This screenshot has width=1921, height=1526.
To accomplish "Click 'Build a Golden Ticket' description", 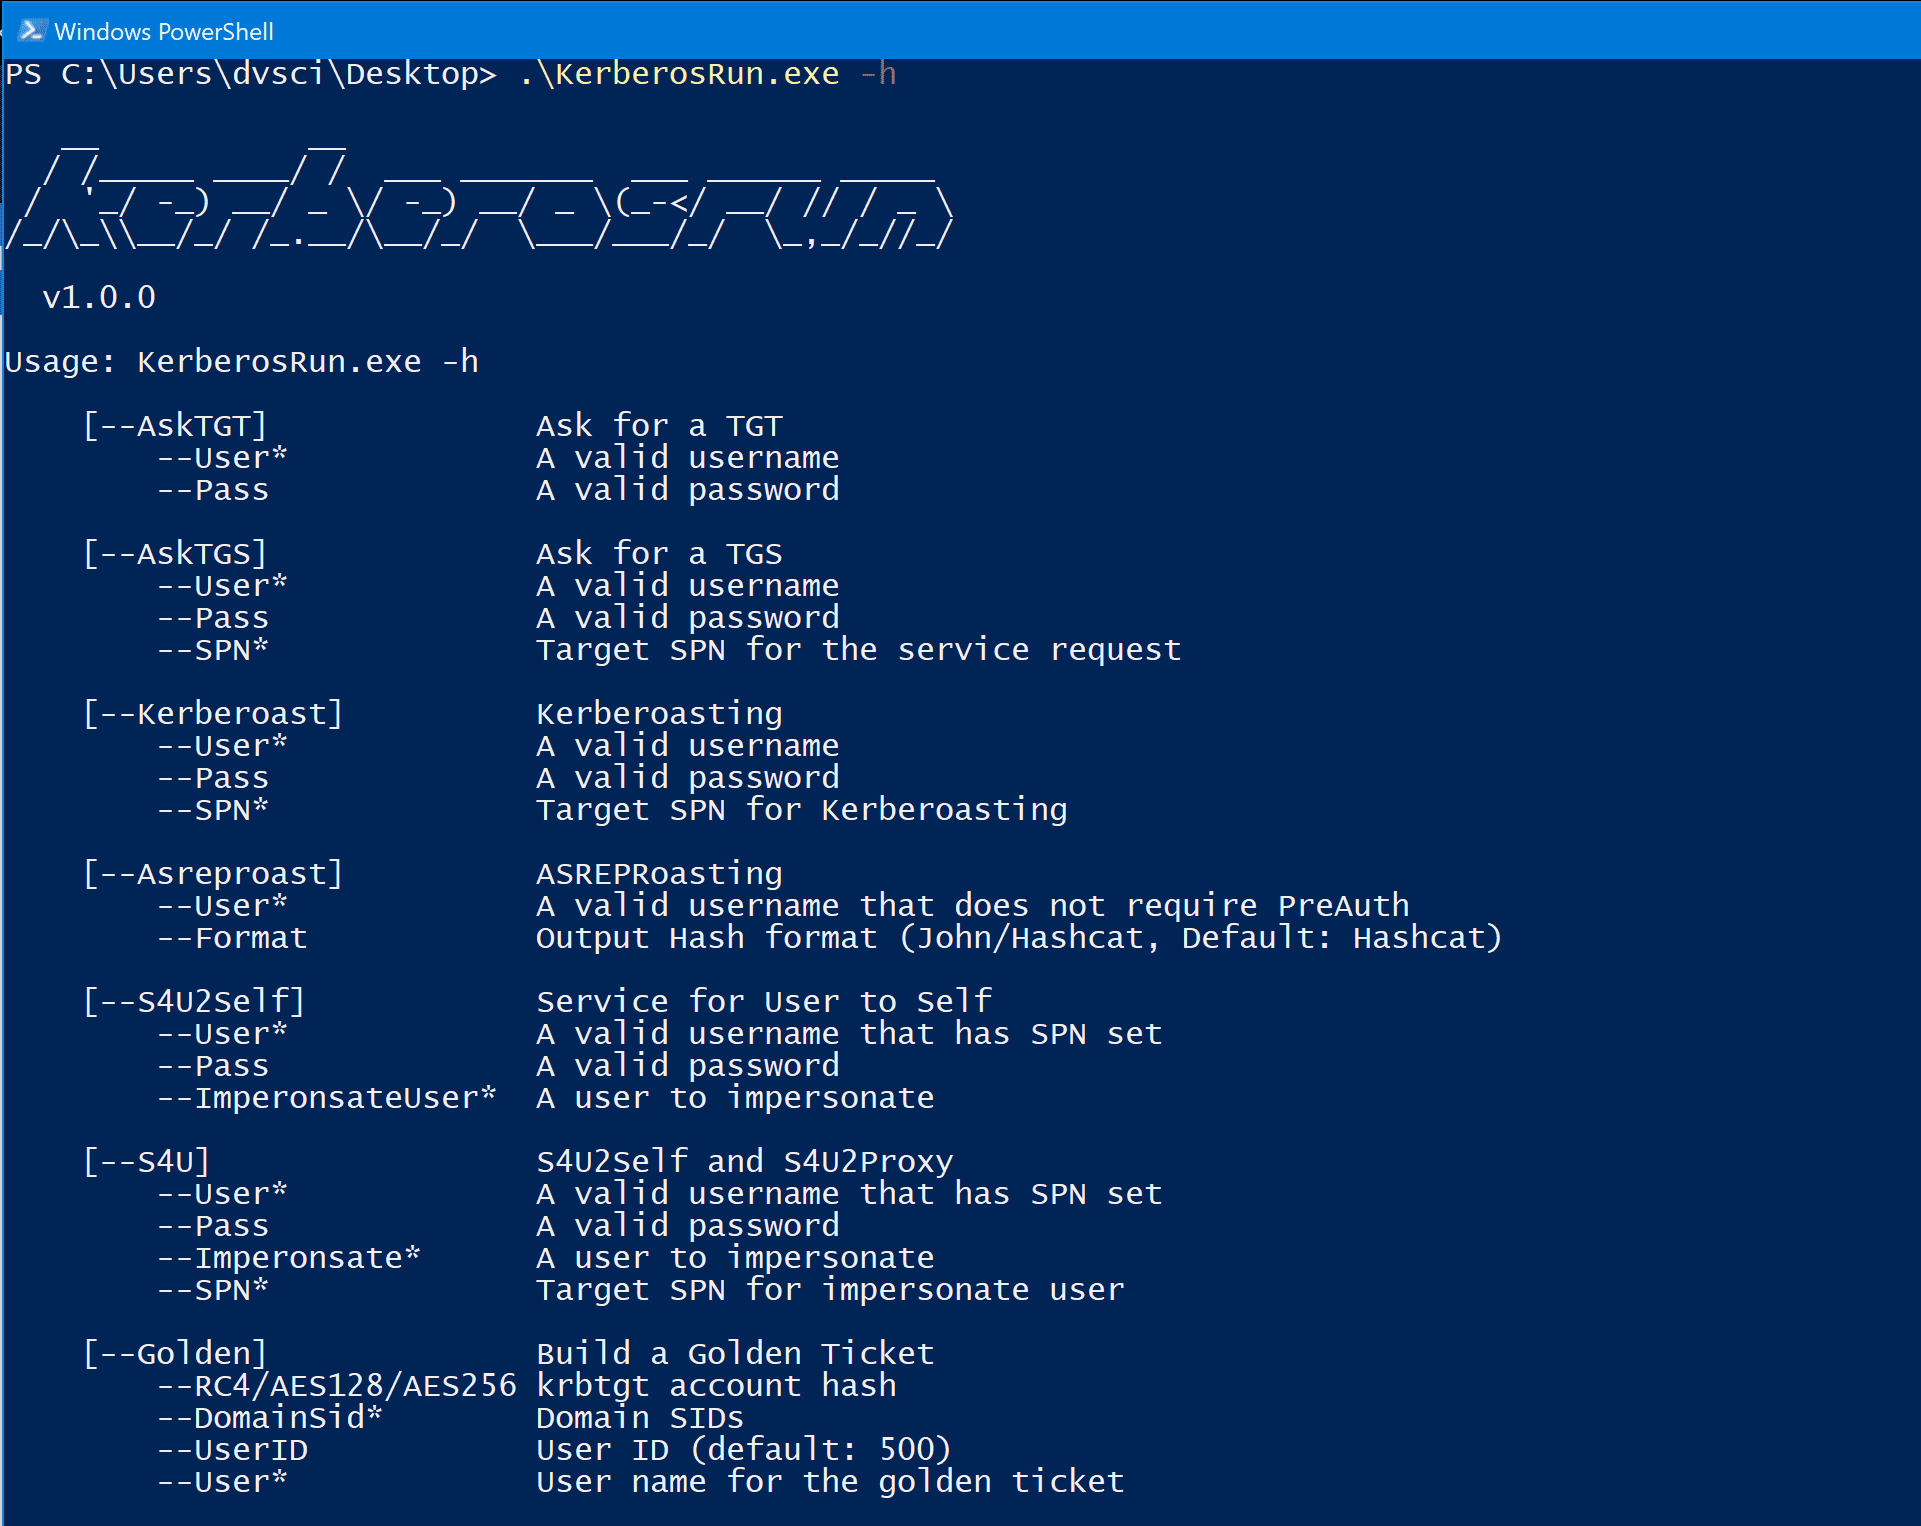I will coord(735,1354).
